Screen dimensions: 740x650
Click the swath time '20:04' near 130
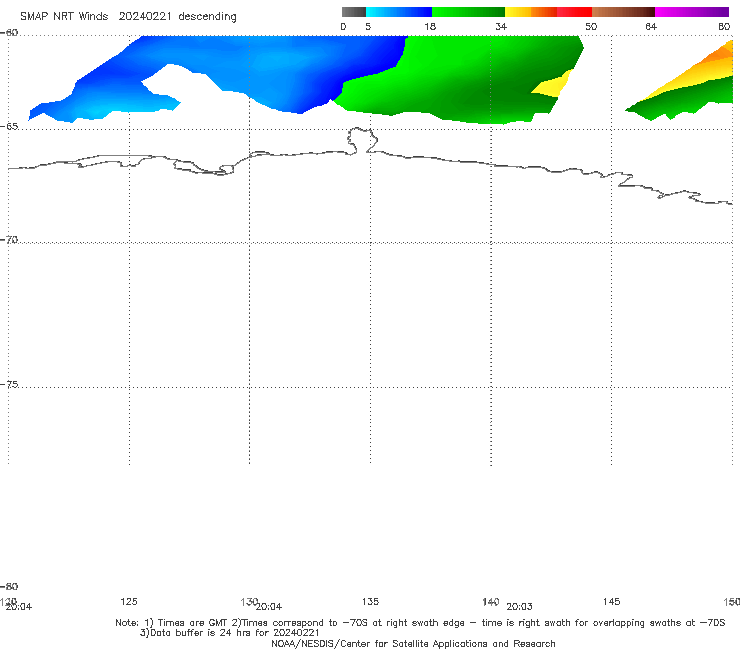[x=269, y=607]
